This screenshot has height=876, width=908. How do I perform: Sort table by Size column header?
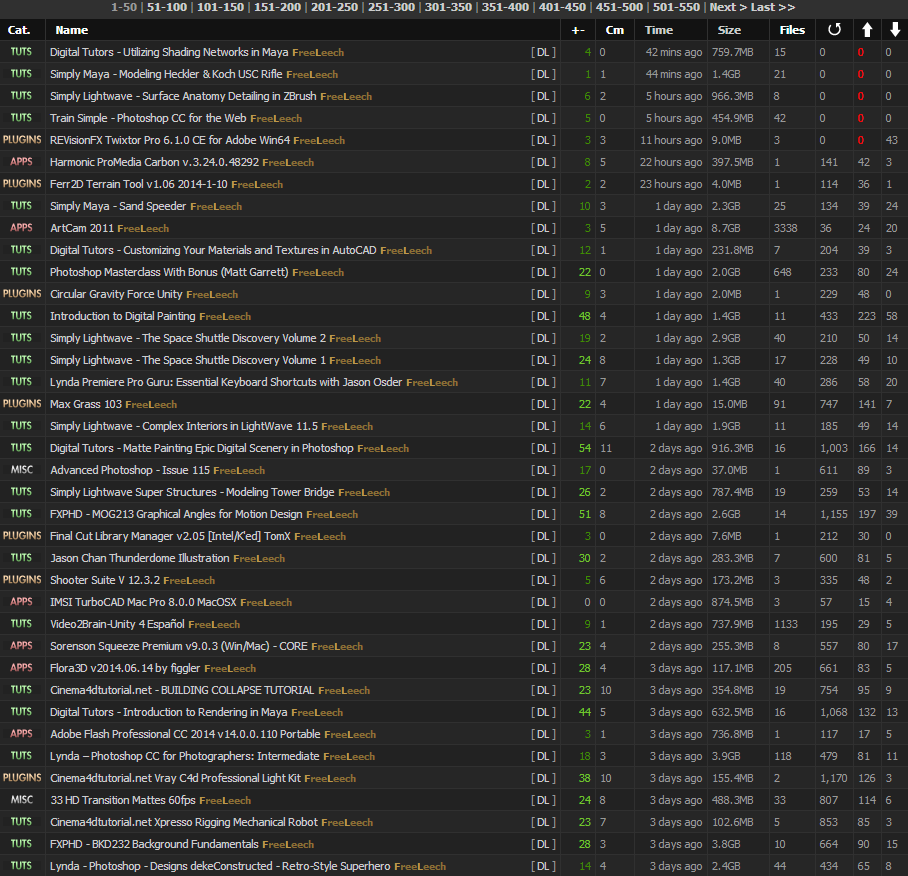(729, 30)
